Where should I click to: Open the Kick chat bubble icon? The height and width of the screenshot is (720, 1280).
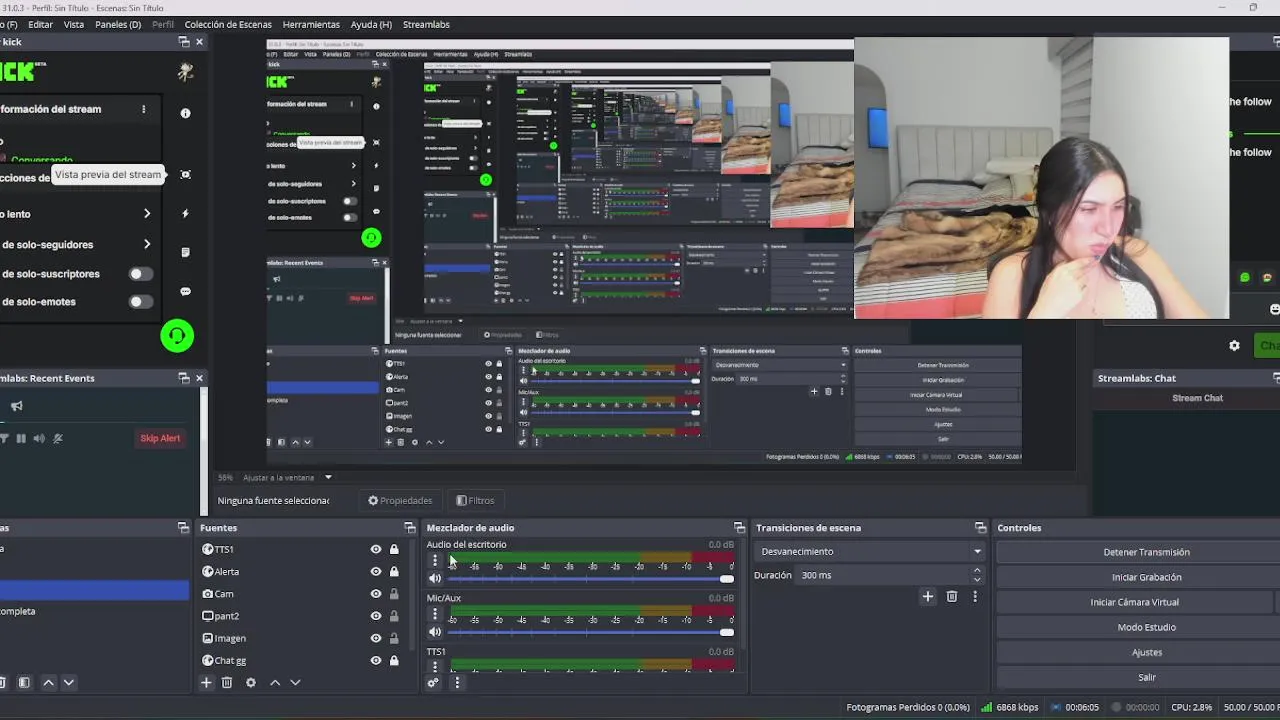(185, 291)
